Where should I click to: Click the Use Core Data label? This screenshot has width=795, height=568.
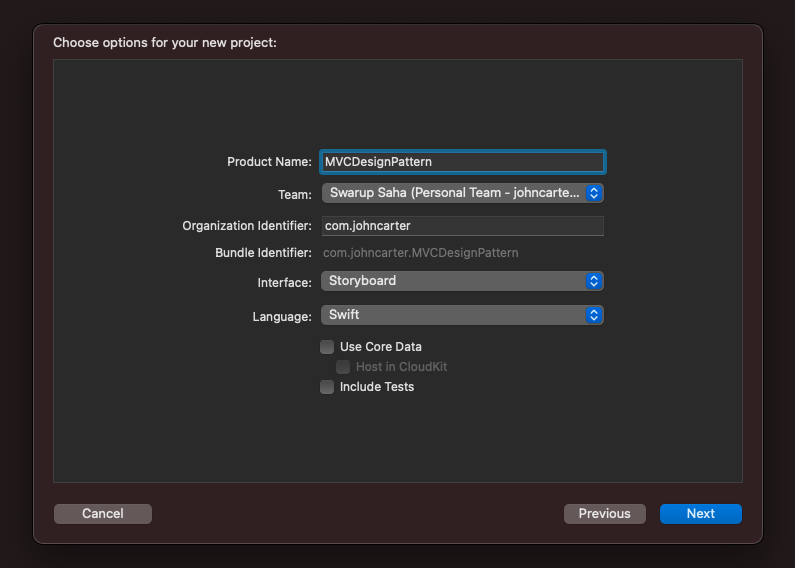click(x=381, y=347)
